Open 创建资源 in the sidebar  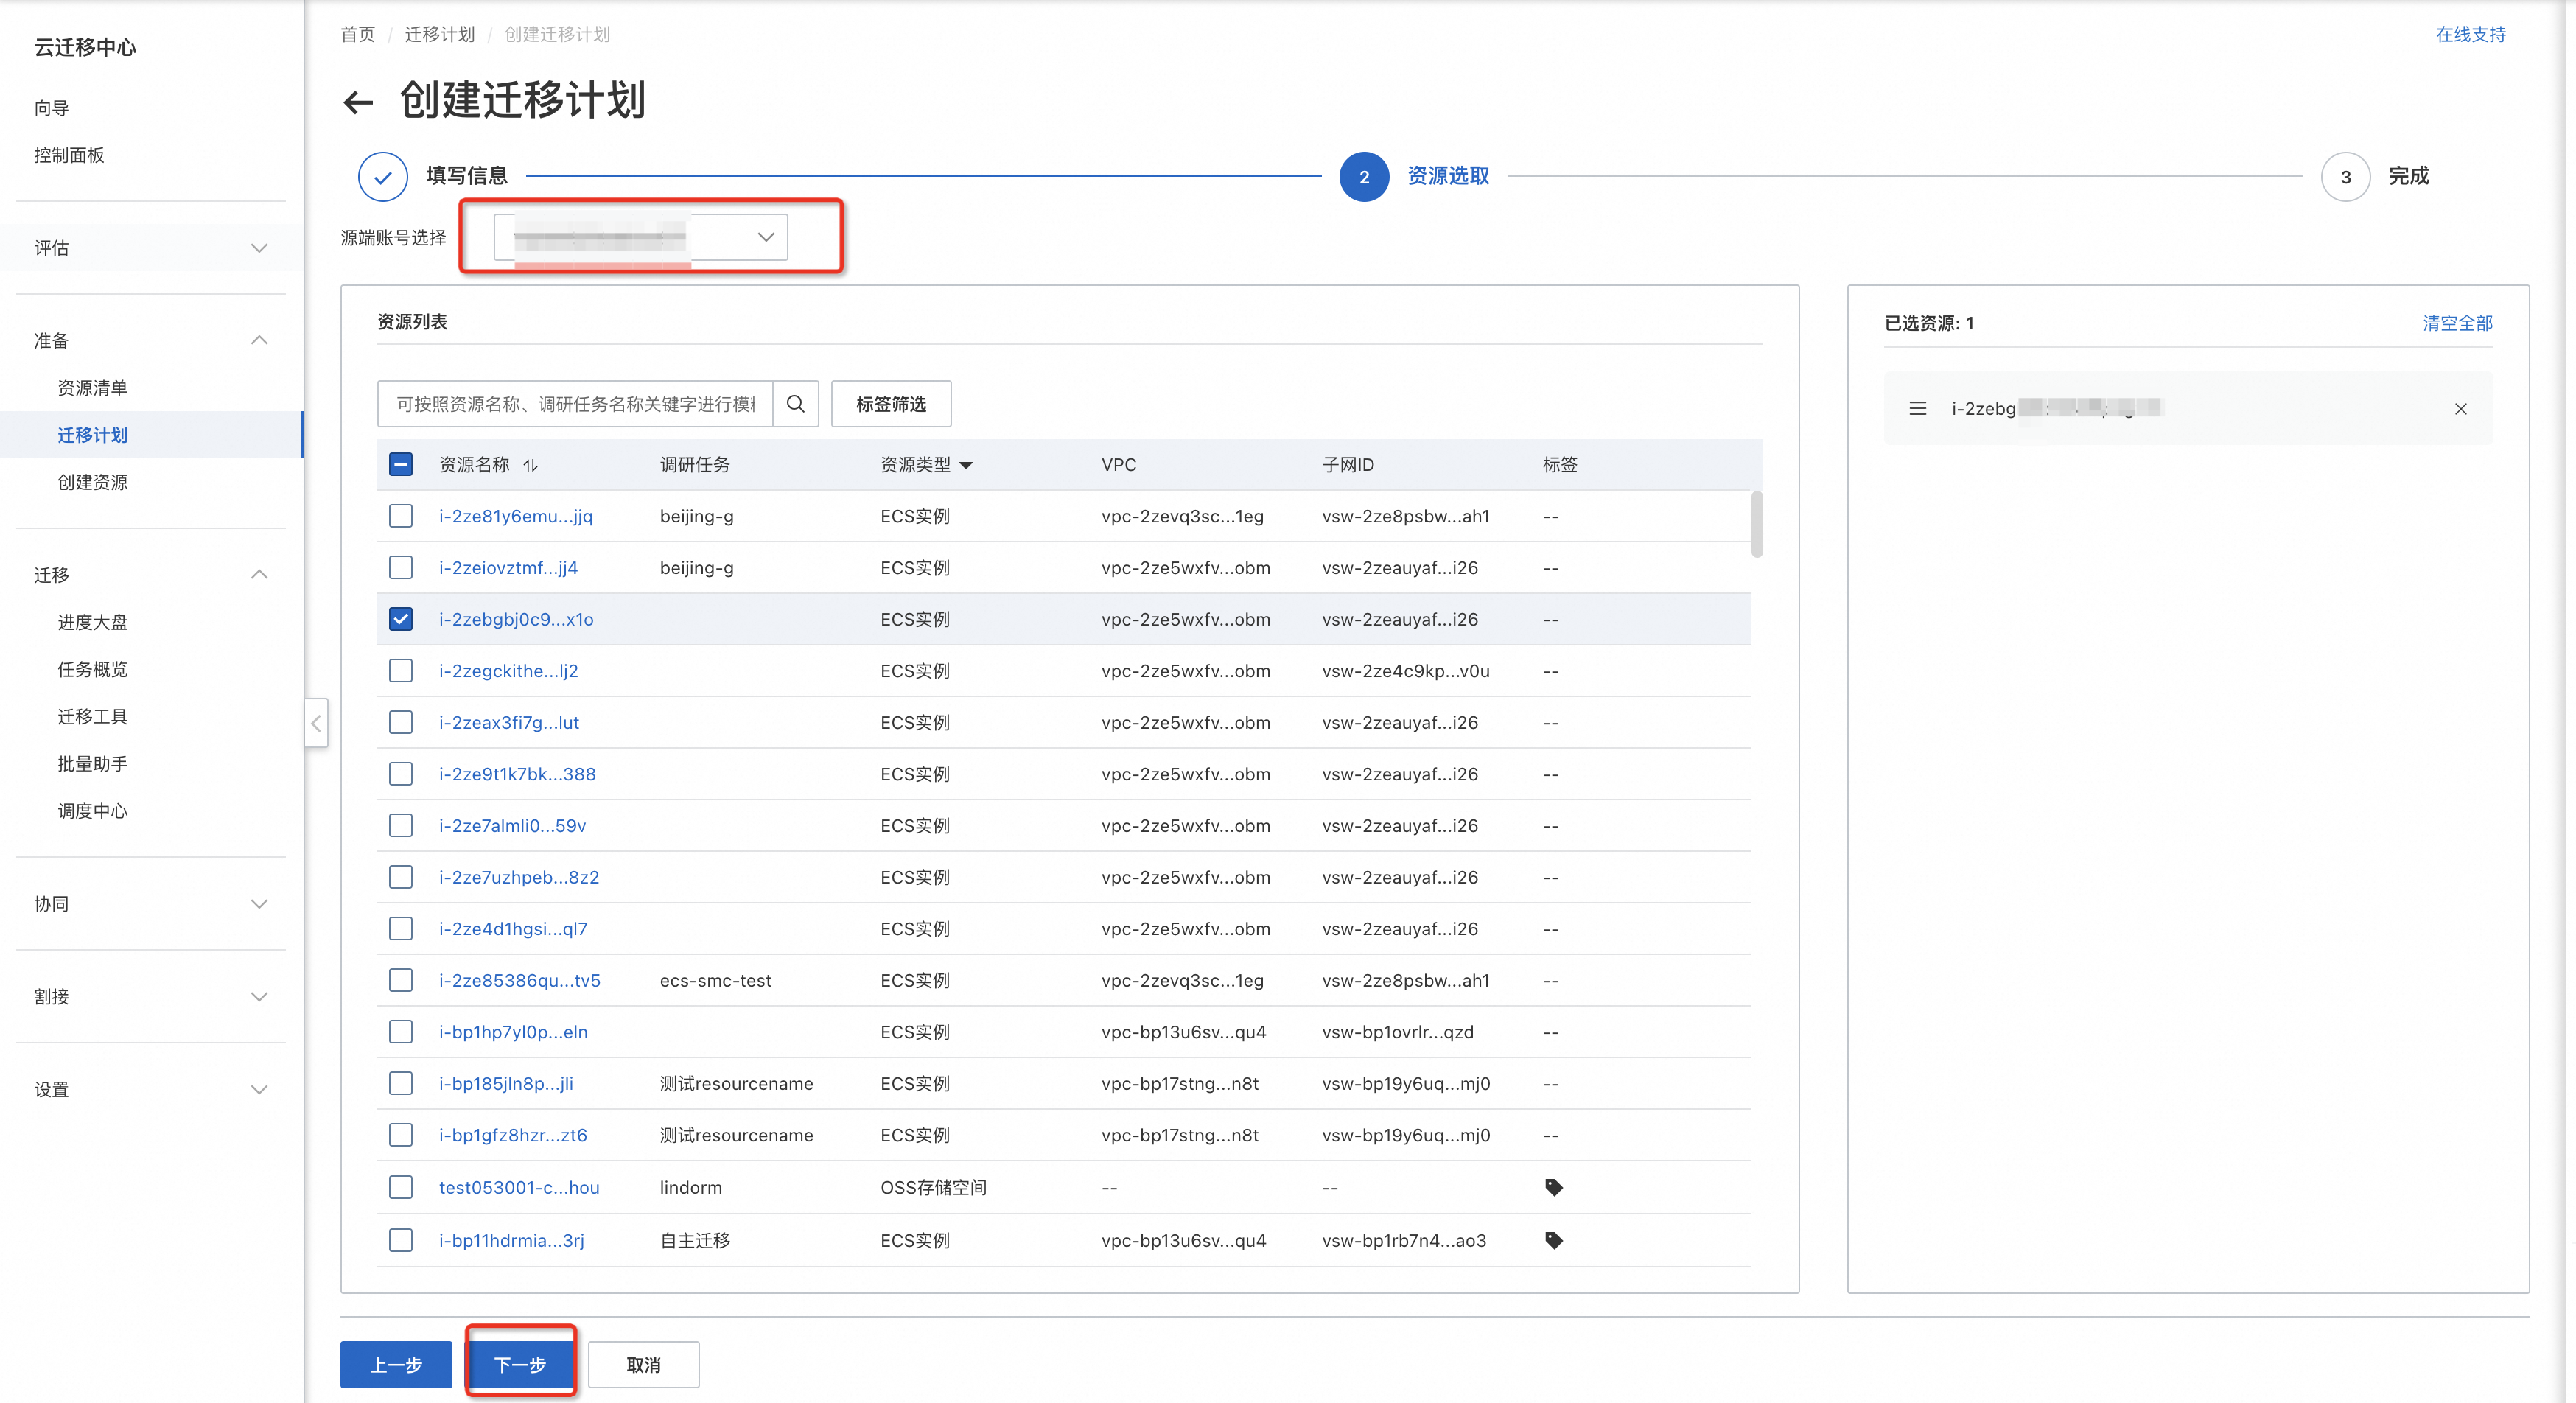(x=93, y=482)
